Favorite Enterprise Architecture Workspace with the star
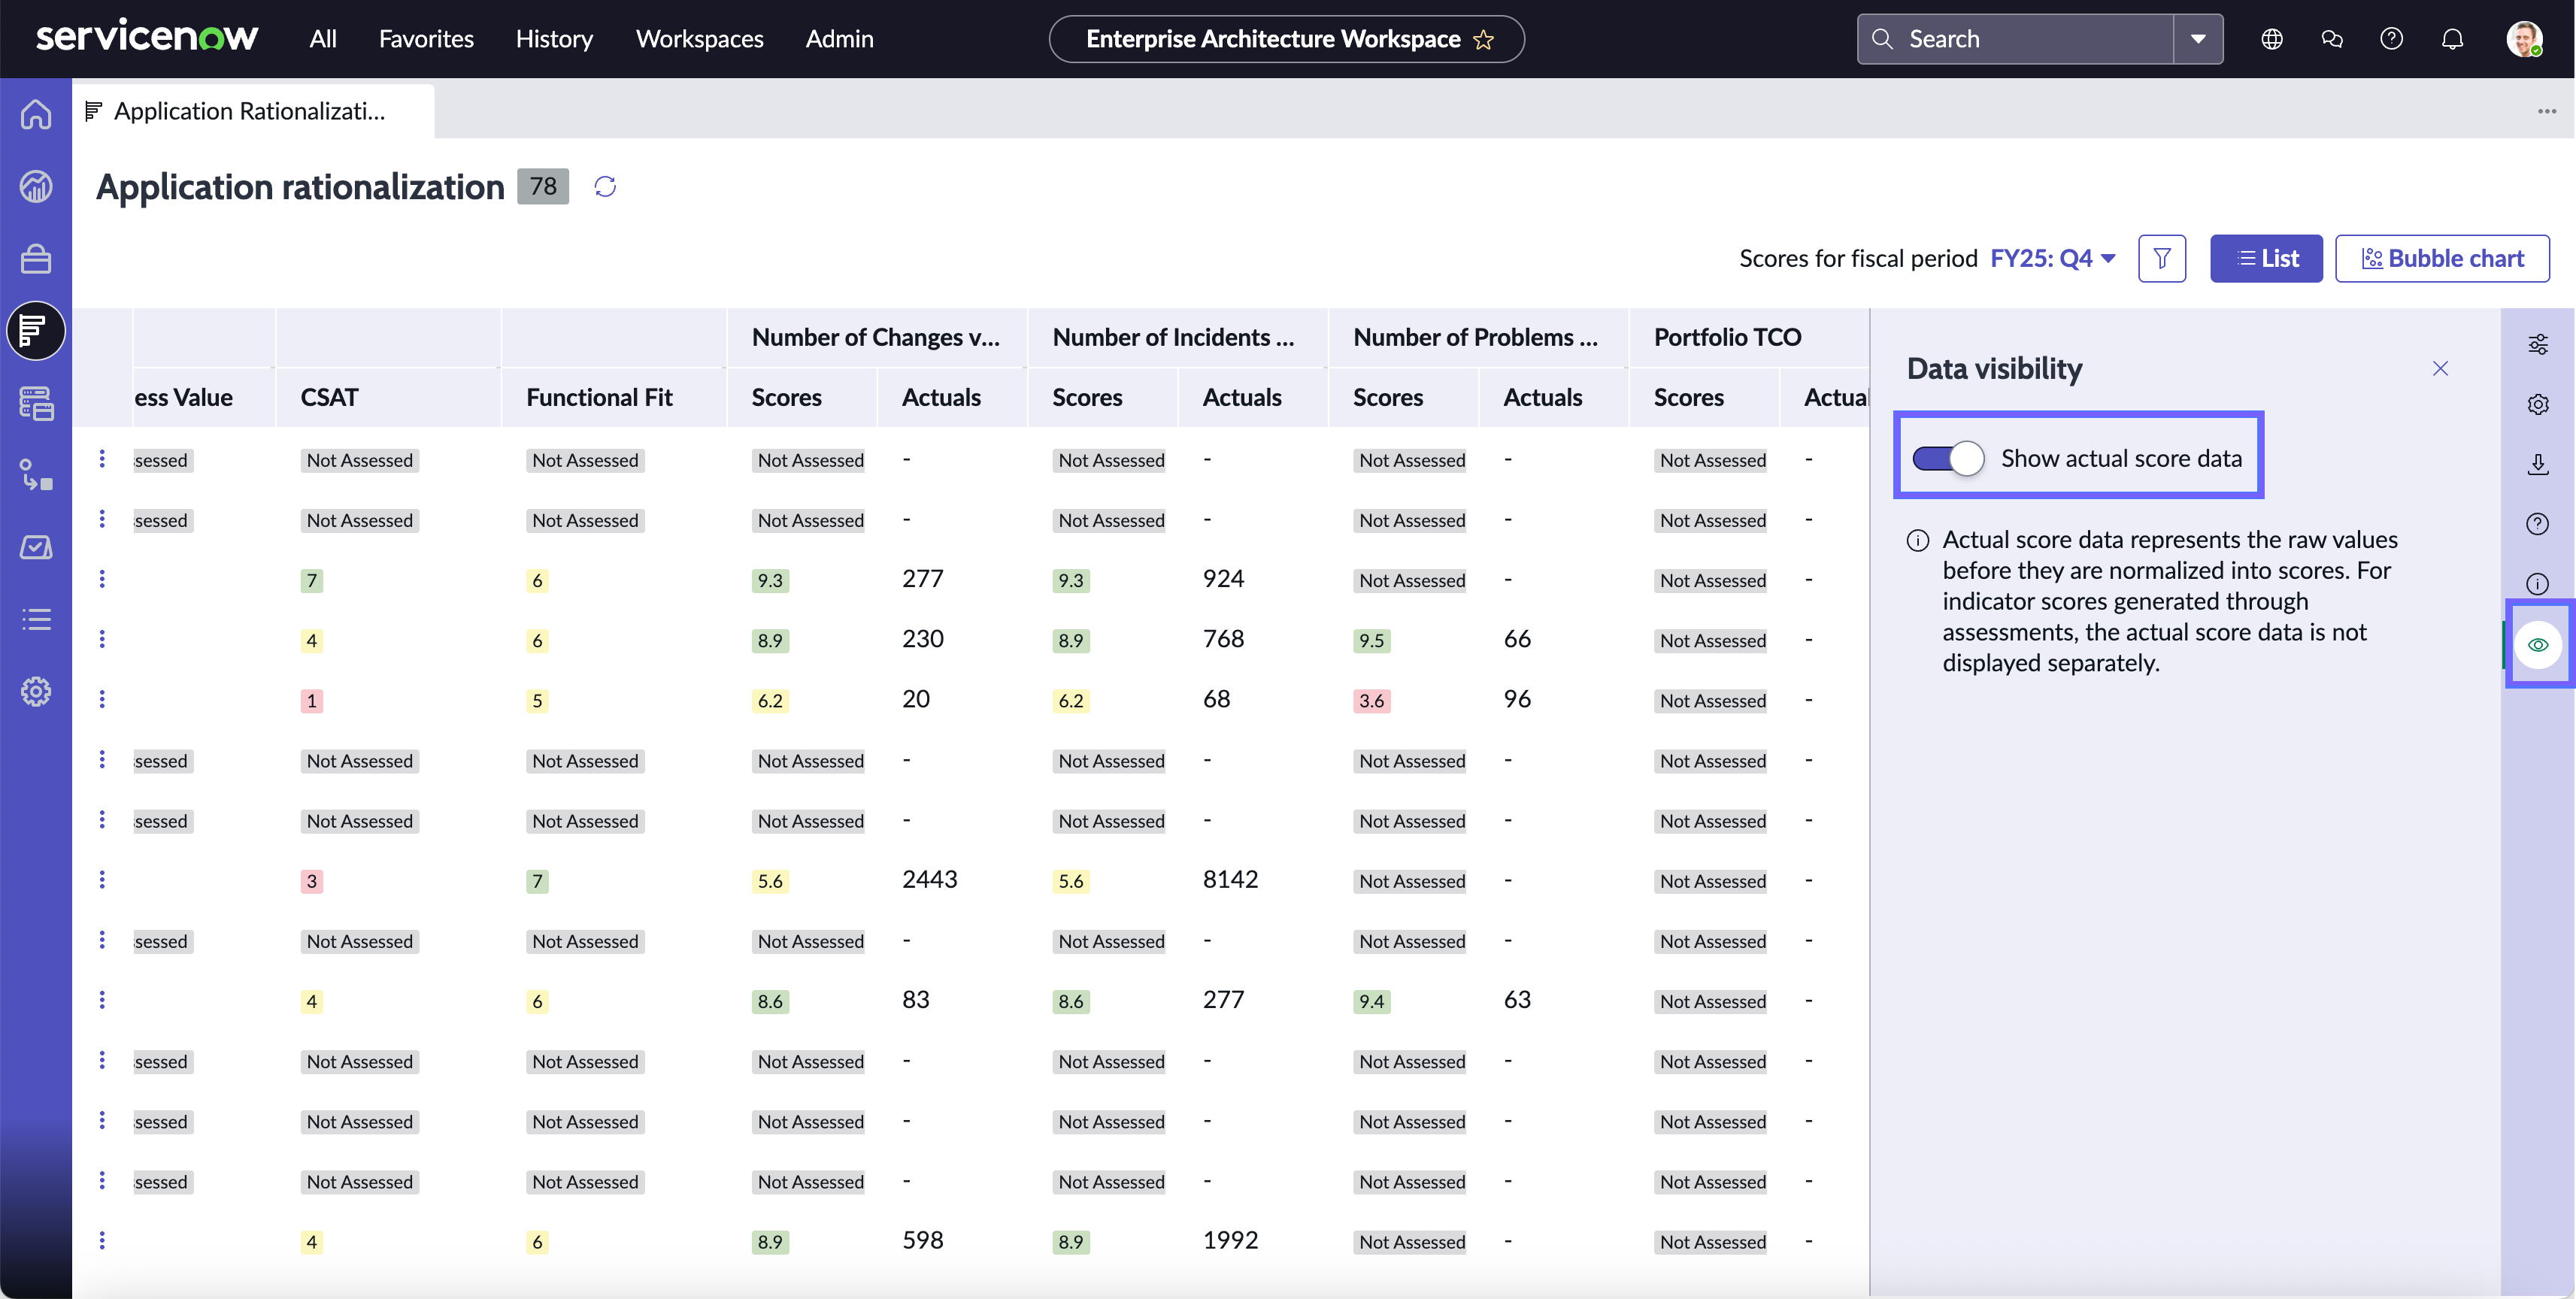 1484,39
